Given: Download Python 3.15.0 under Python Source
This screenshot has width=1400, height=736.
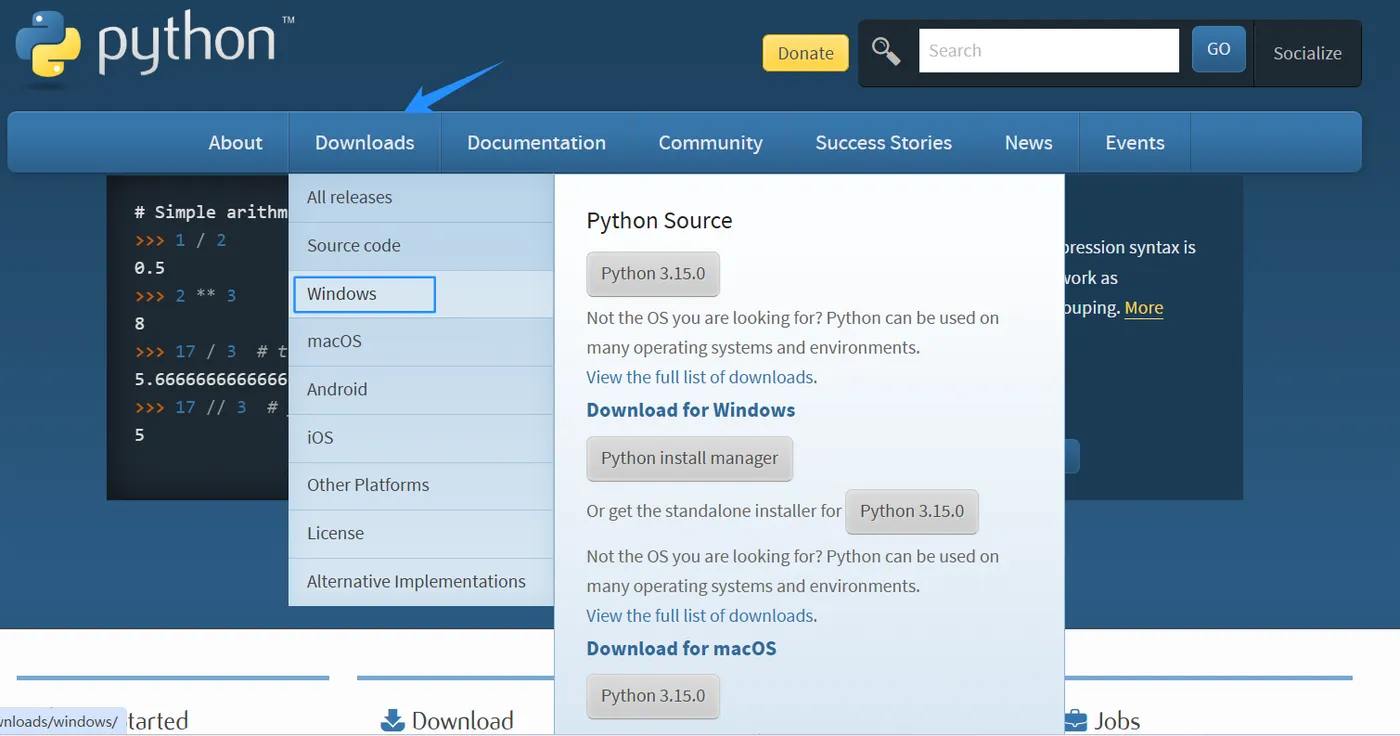Looking at the screenshot, I should (x=653, y=274).
